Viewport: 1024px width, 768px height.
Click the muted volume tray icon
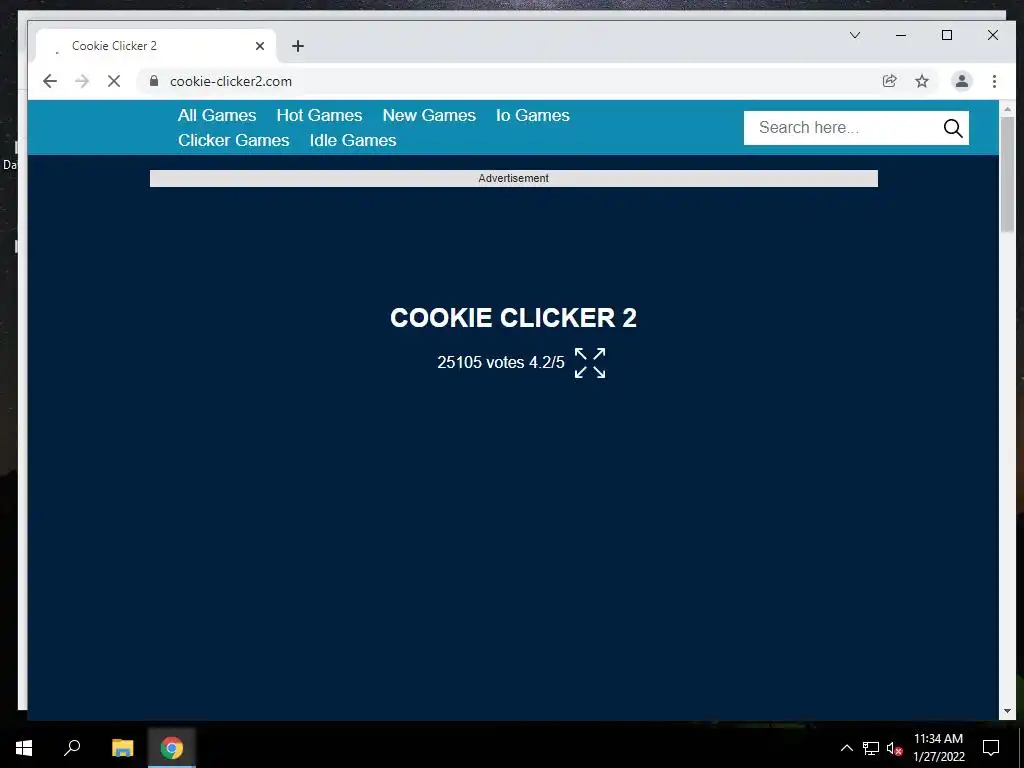(x=894, y=748)
